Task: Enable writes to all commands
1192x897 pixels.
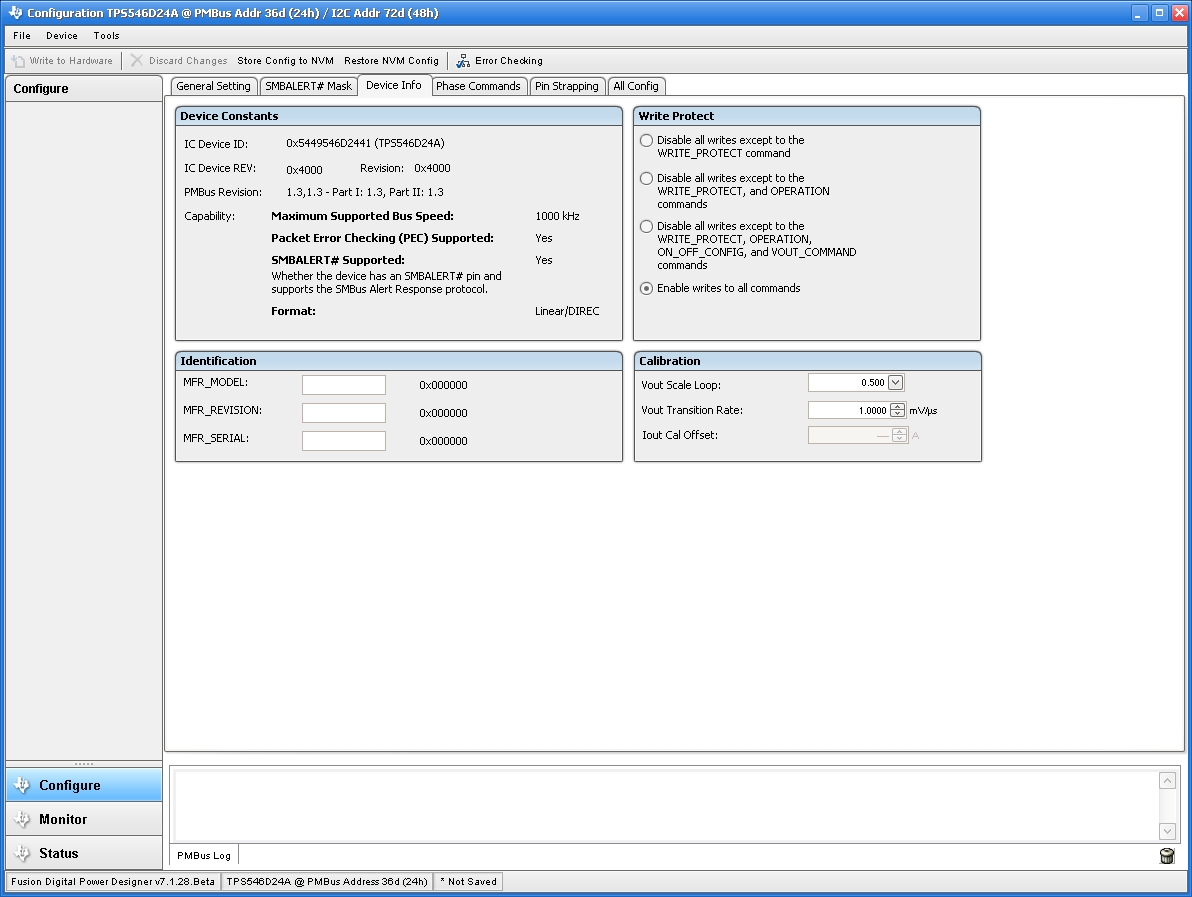Action: [646, 288]
